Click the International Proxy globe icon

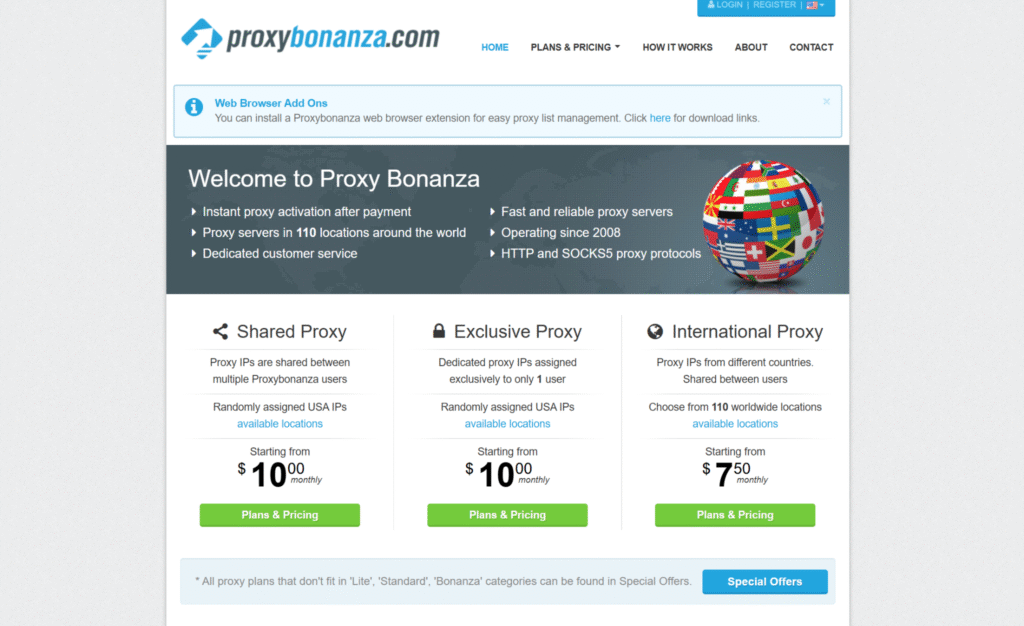tap(655, 332)
